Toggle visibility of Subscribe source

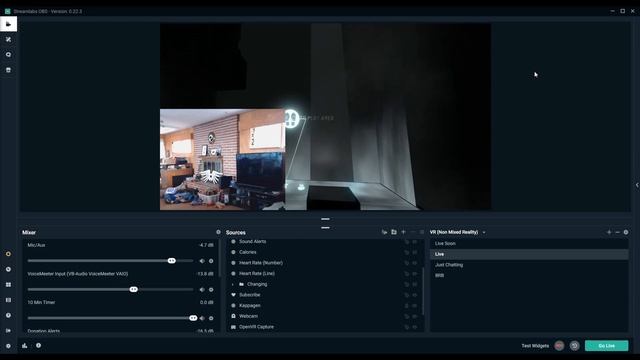tap(415, 295)
